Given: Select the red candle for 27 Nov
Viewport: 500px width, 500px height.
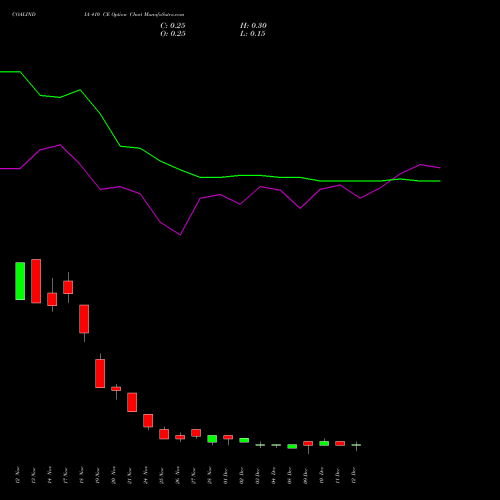Looking at the screenshot, I should (196, 433).
